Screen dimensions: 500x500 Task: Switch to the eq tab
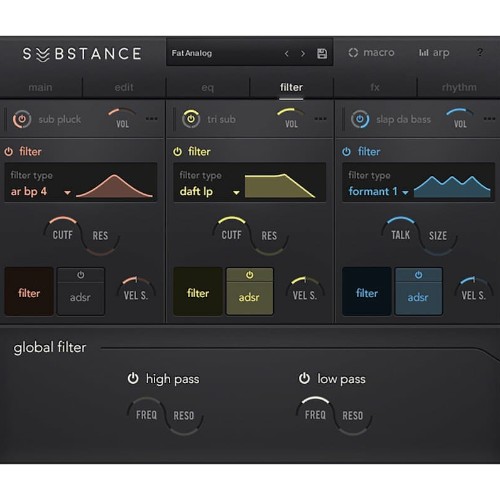pos(207,87)
